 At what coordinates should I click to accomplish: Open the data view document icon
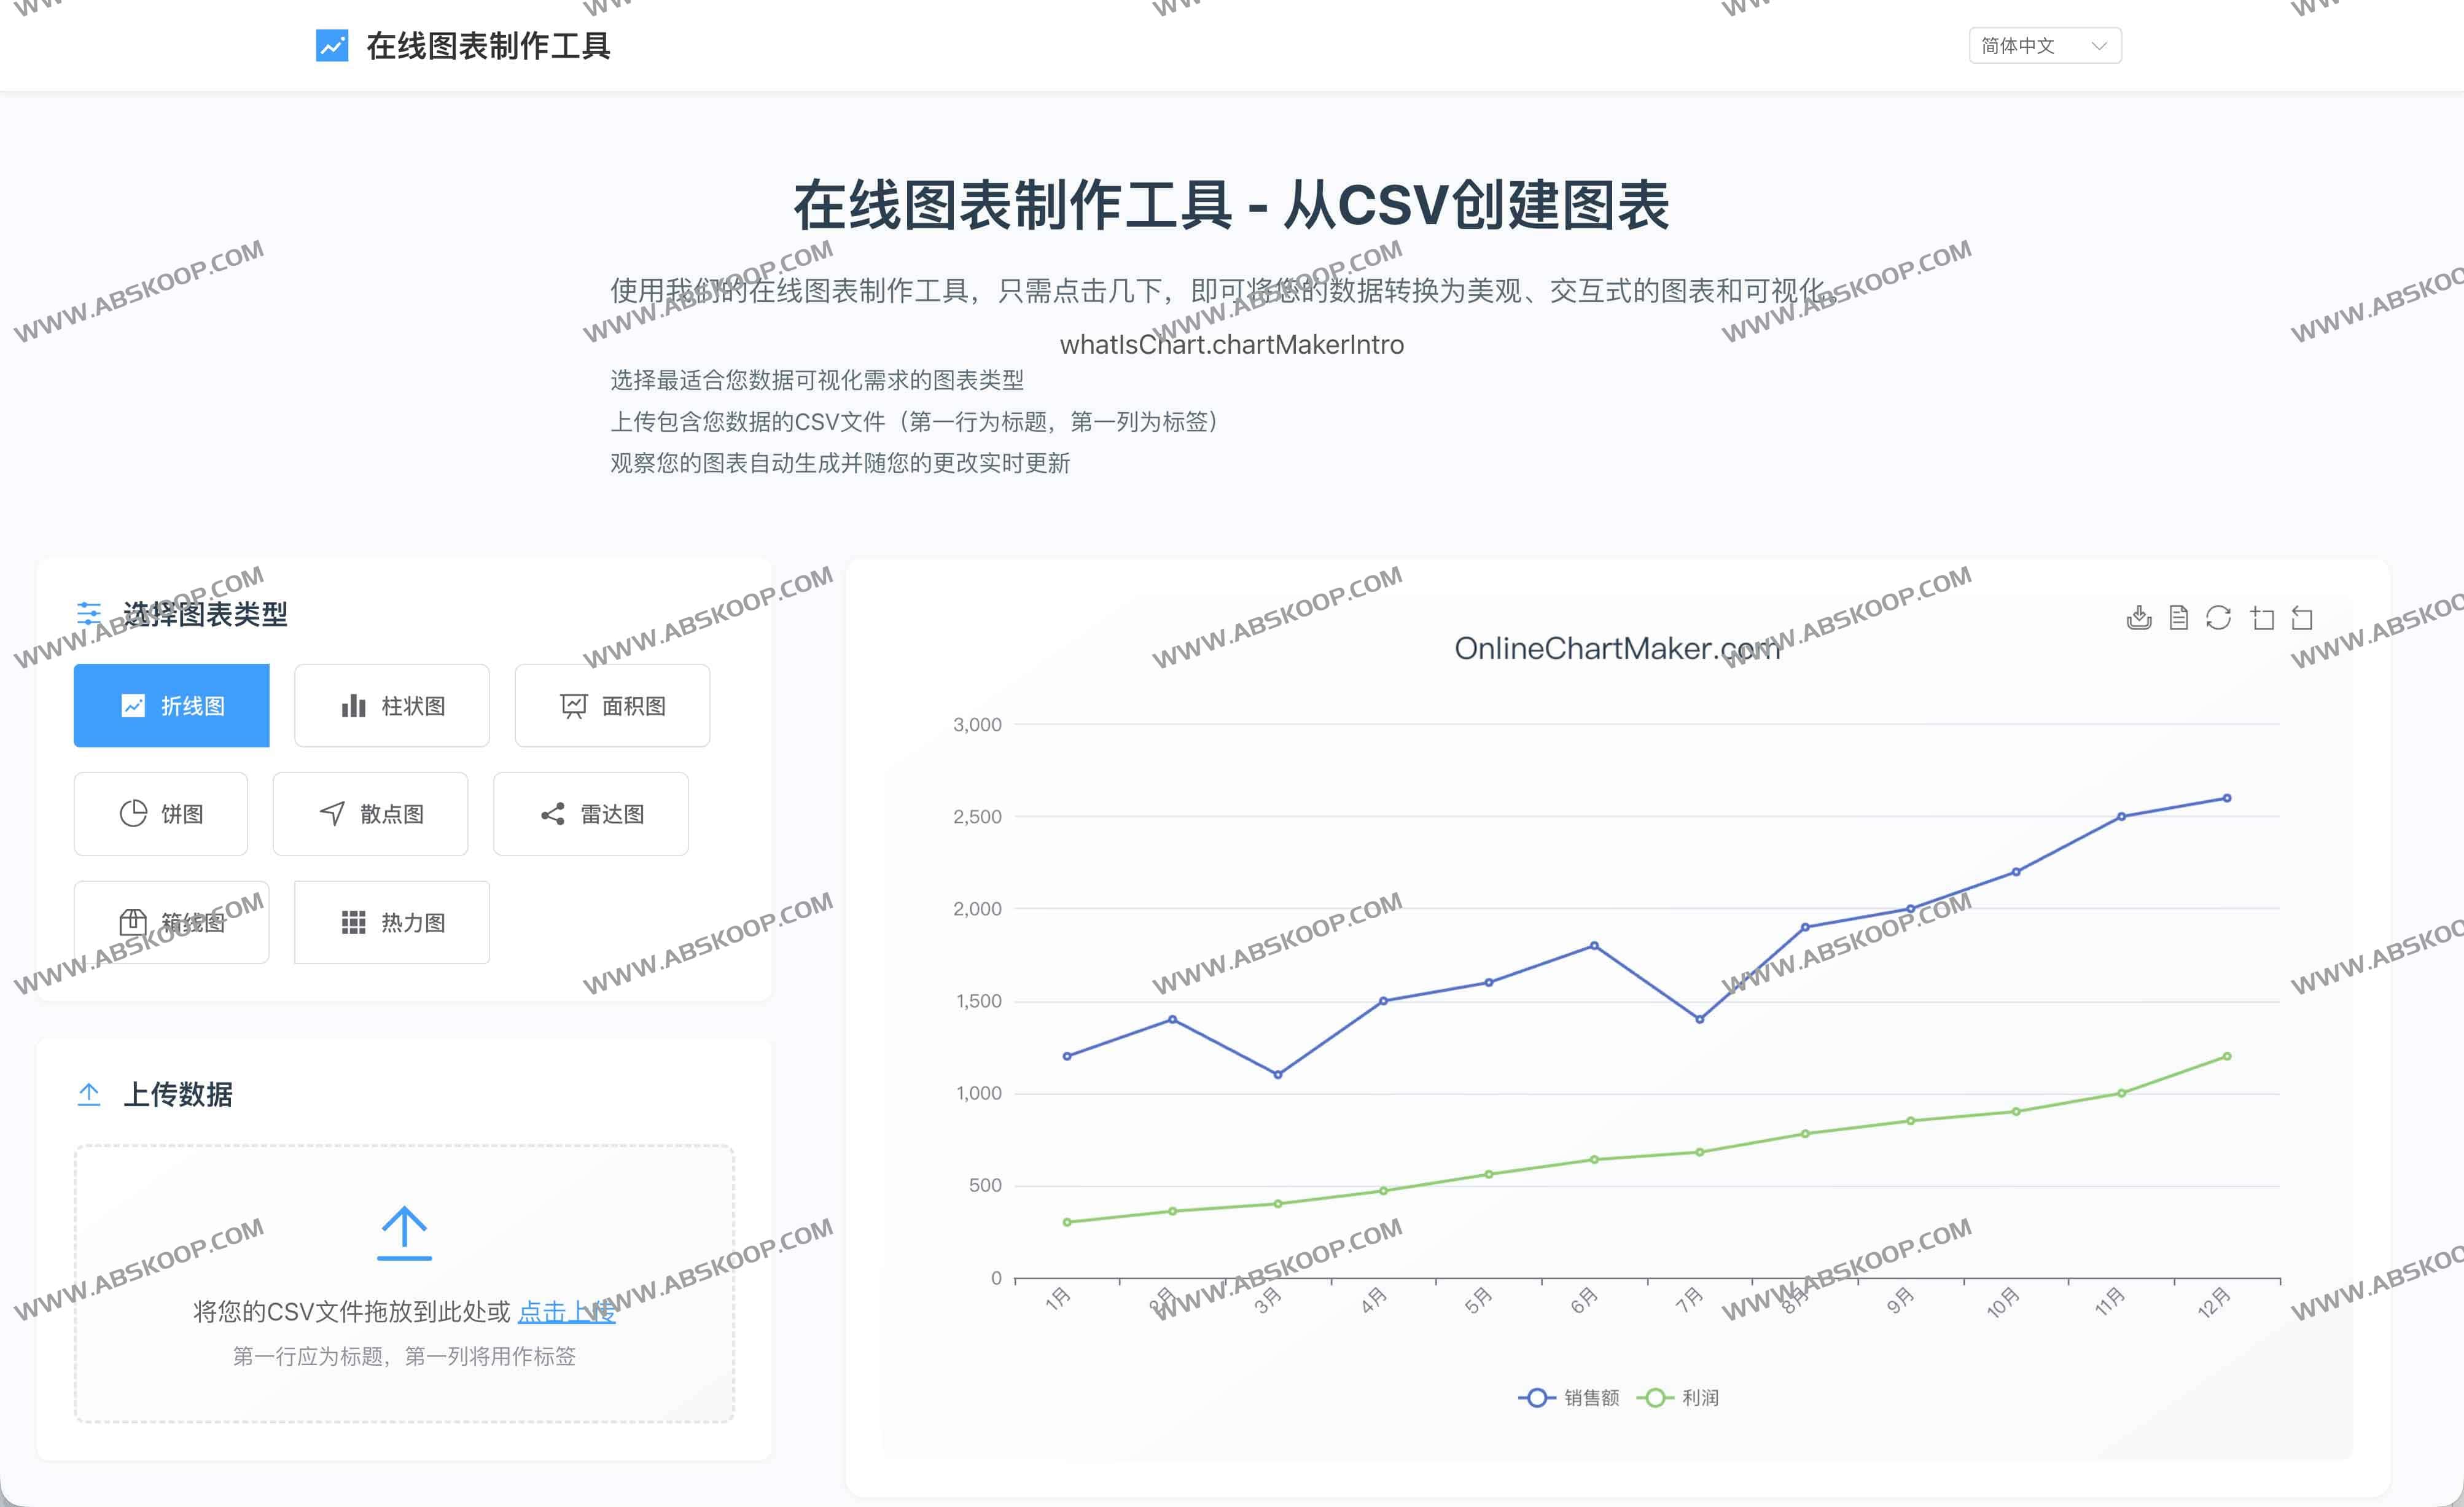pos(2179,618)
